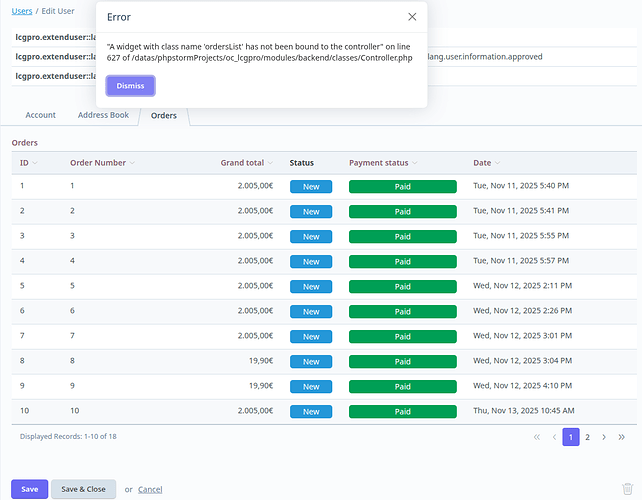Click the Dismiss button
Viewport: 642px width, 500px height.
pos(130,86)
